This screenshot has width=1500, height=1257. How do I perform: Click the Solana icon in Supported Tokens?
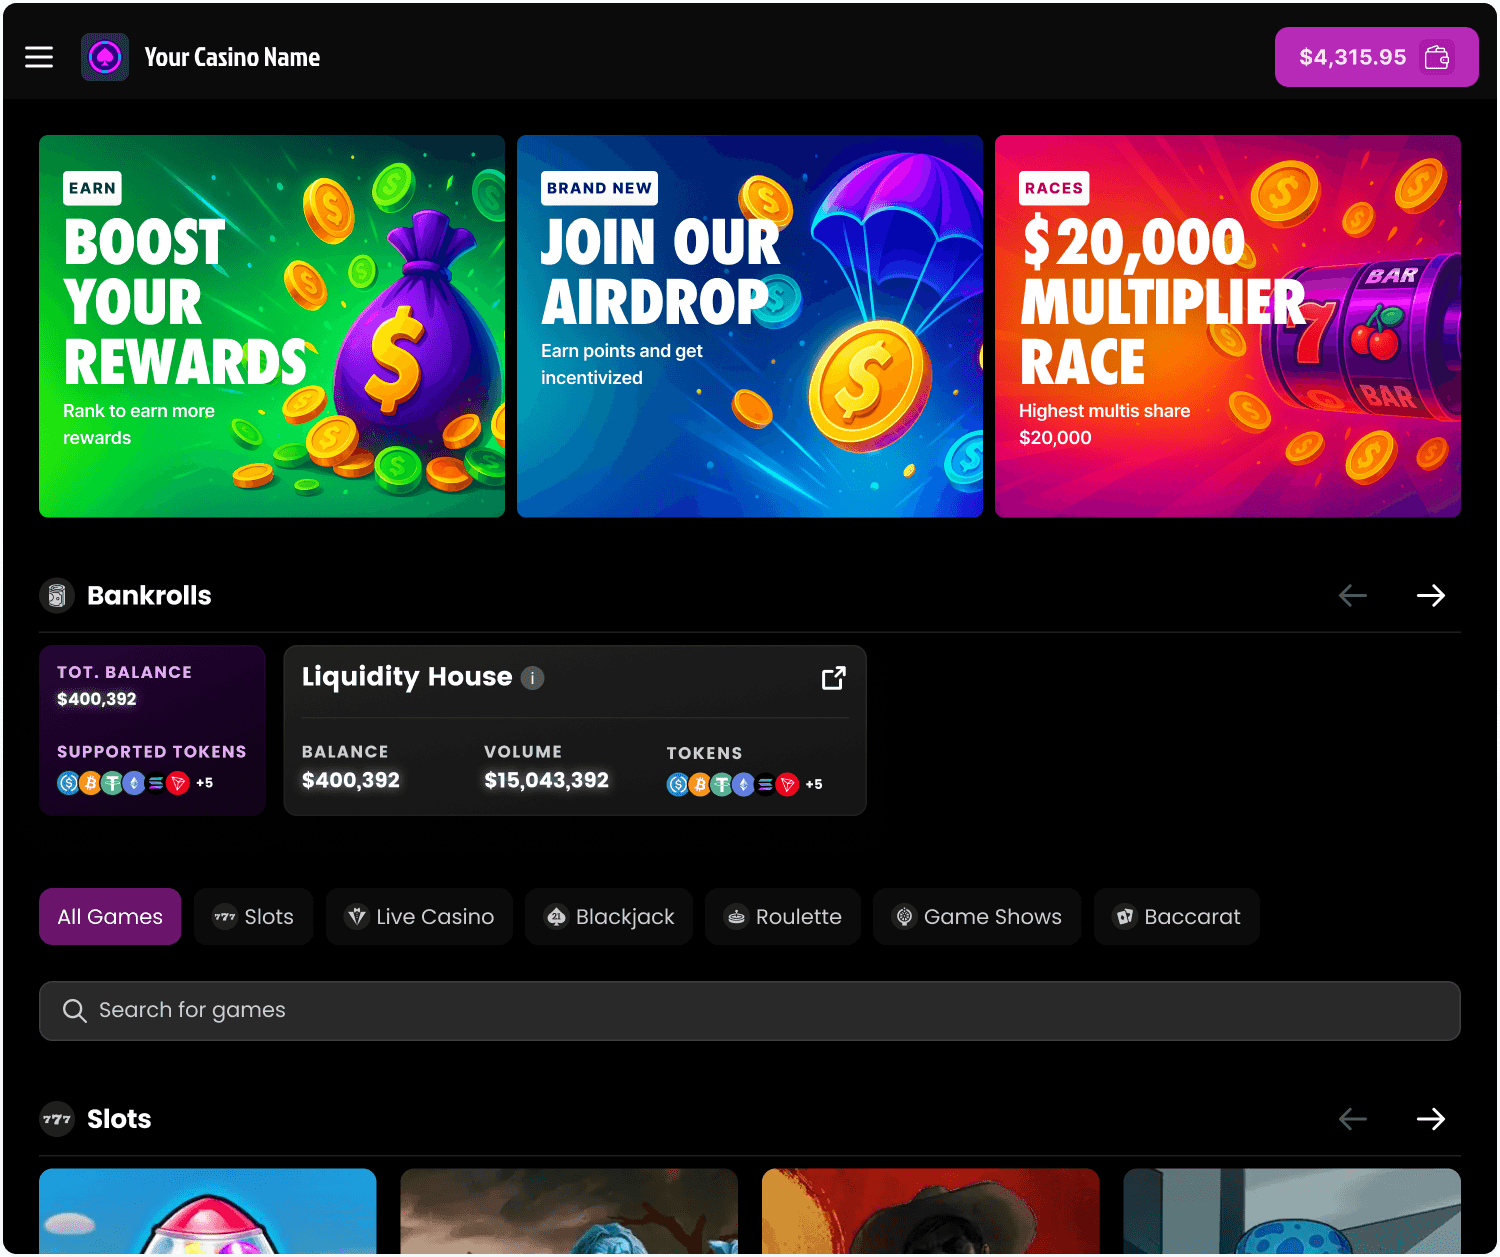[156, 783]
